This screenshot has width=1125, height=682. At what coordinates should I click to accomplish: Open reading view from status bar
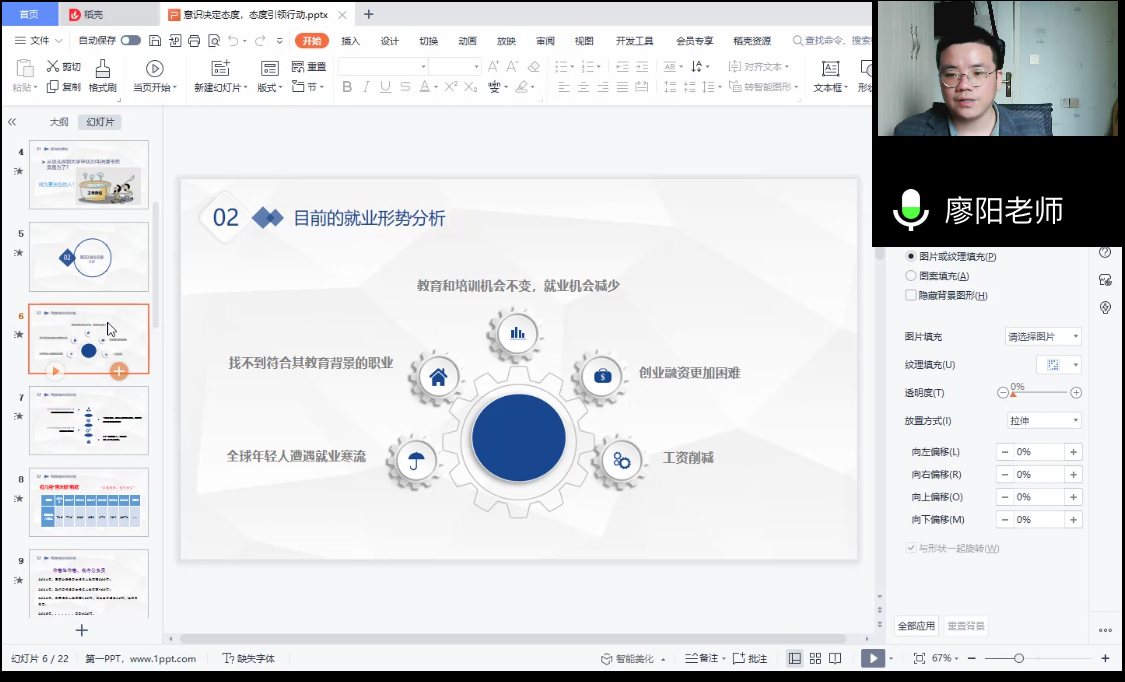(x=836, y=658)
